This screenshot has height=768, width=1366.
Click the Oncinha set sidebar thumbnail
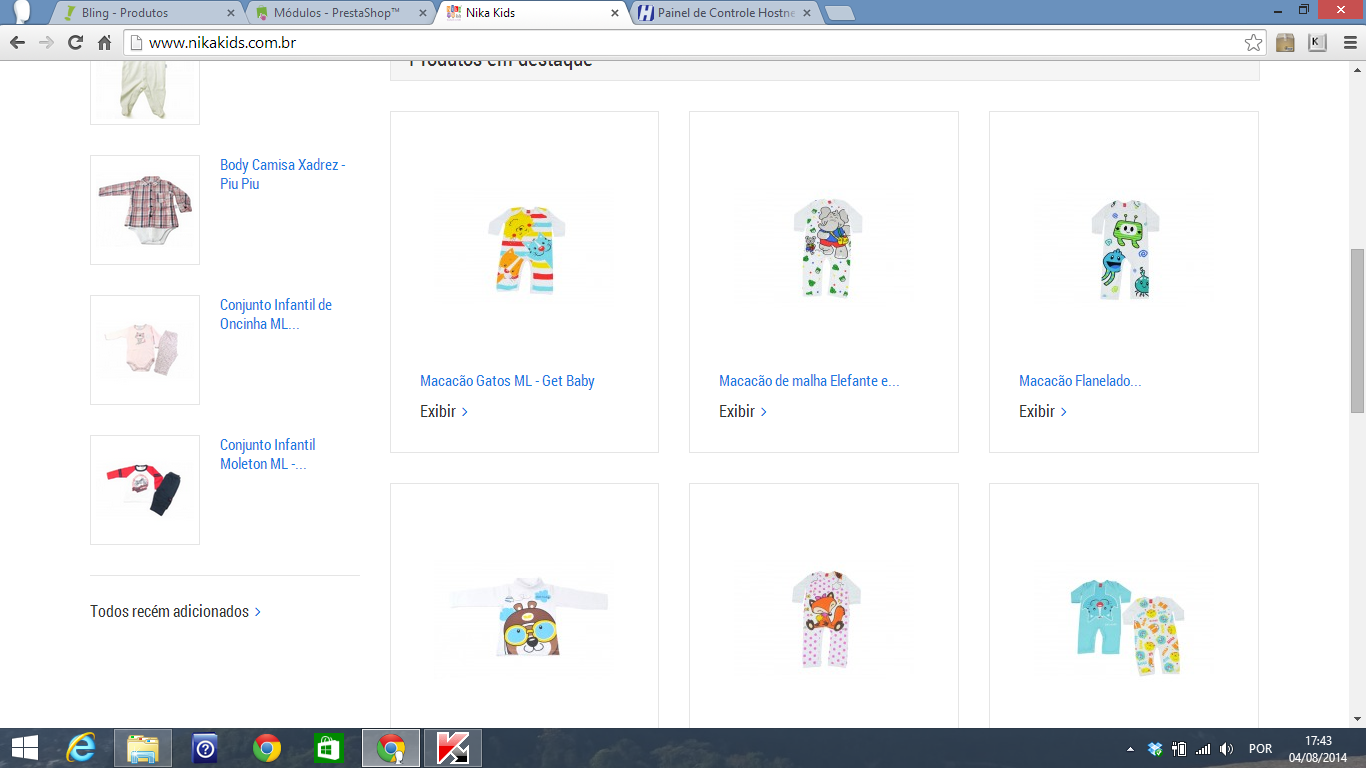point(145,350)
